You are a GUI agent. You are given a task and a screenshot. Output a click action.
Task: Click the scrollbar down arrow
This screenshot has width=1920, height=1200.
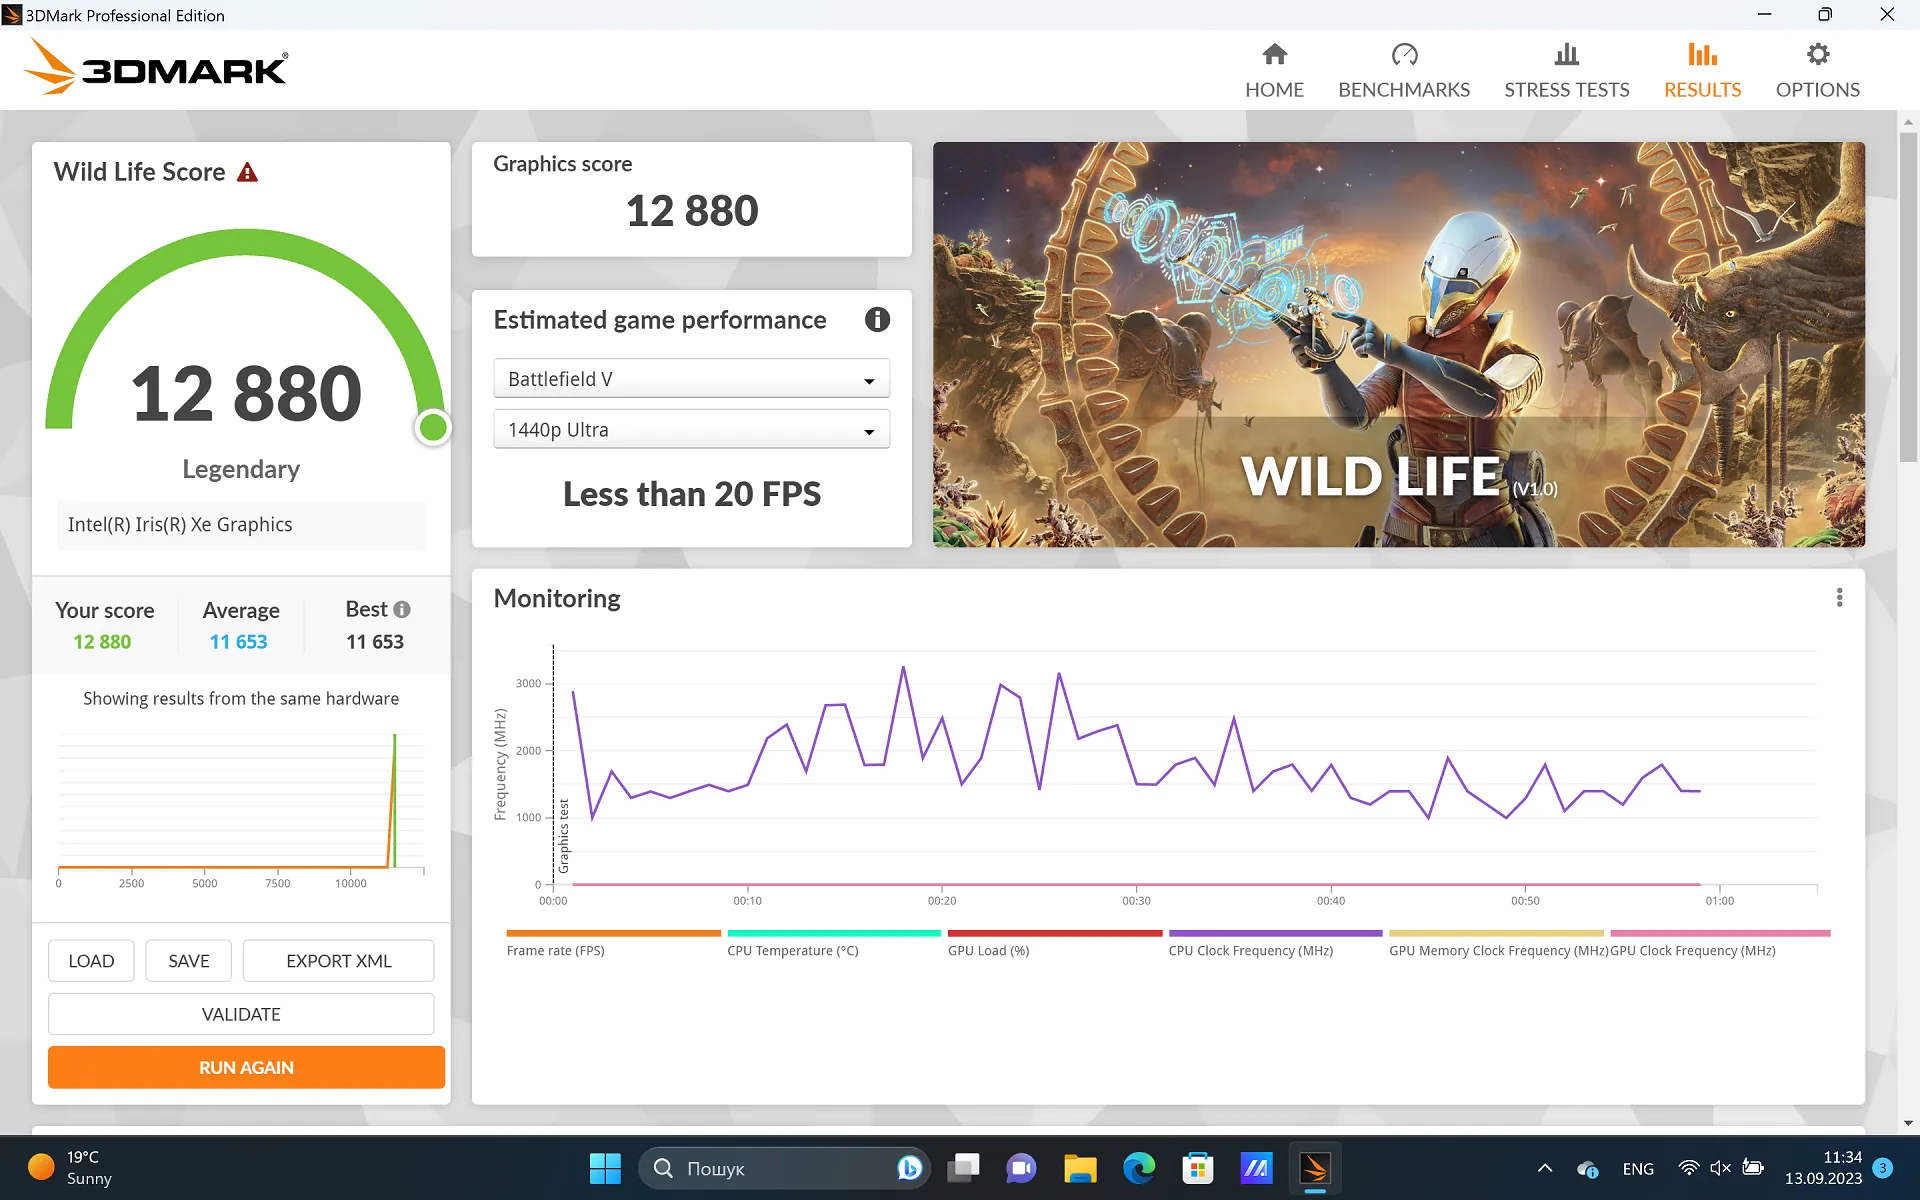click(1908, 1123)
